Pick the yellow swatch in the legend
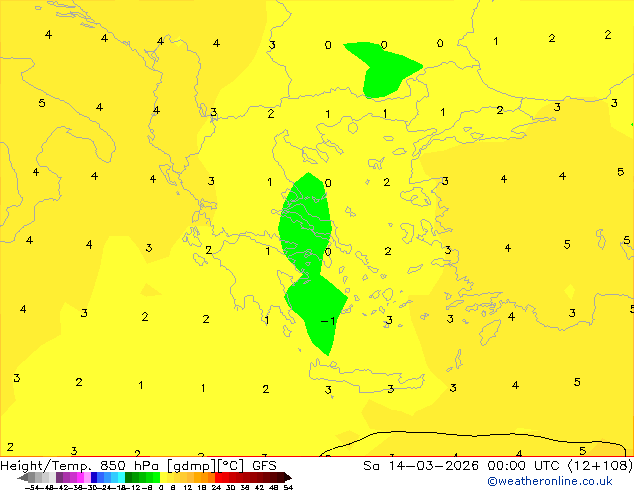The image size is (634, 490). pos(164,477)
